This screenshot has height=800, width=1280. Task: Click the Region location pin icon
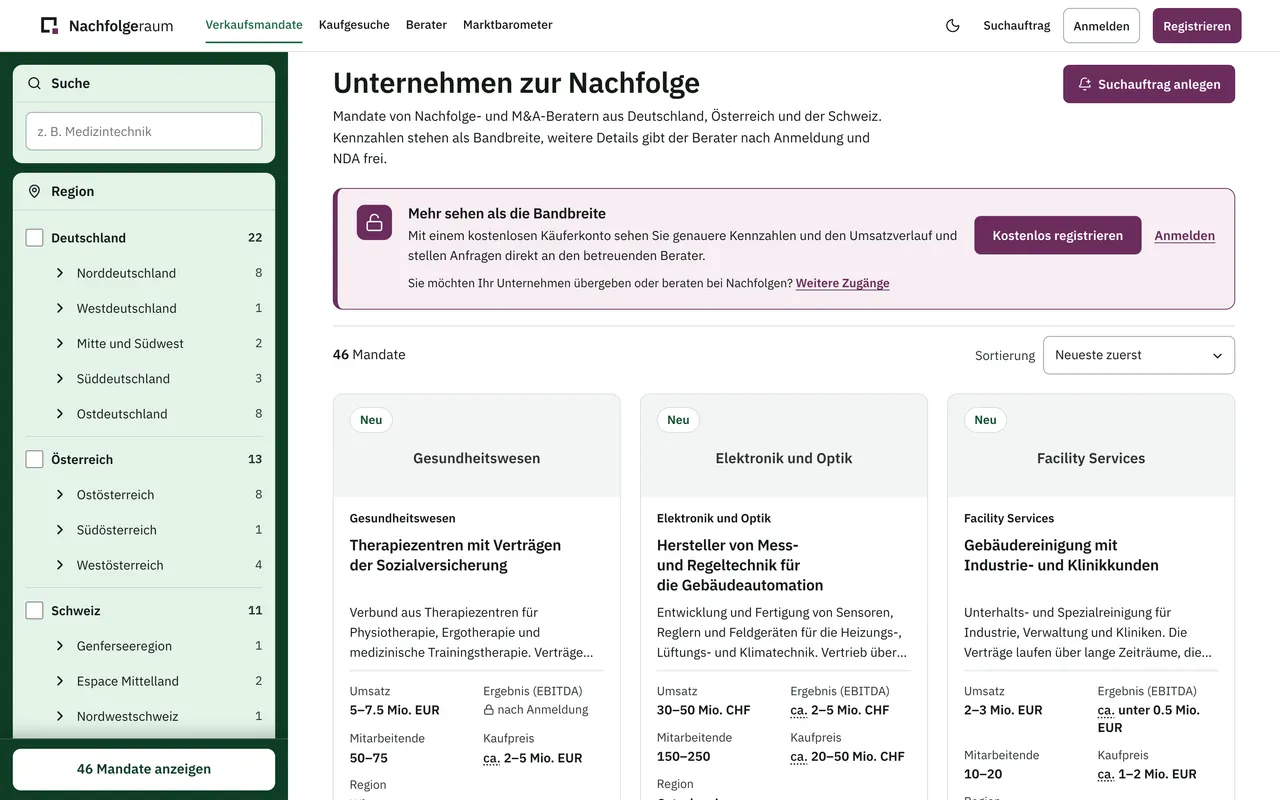click(35, 191)
